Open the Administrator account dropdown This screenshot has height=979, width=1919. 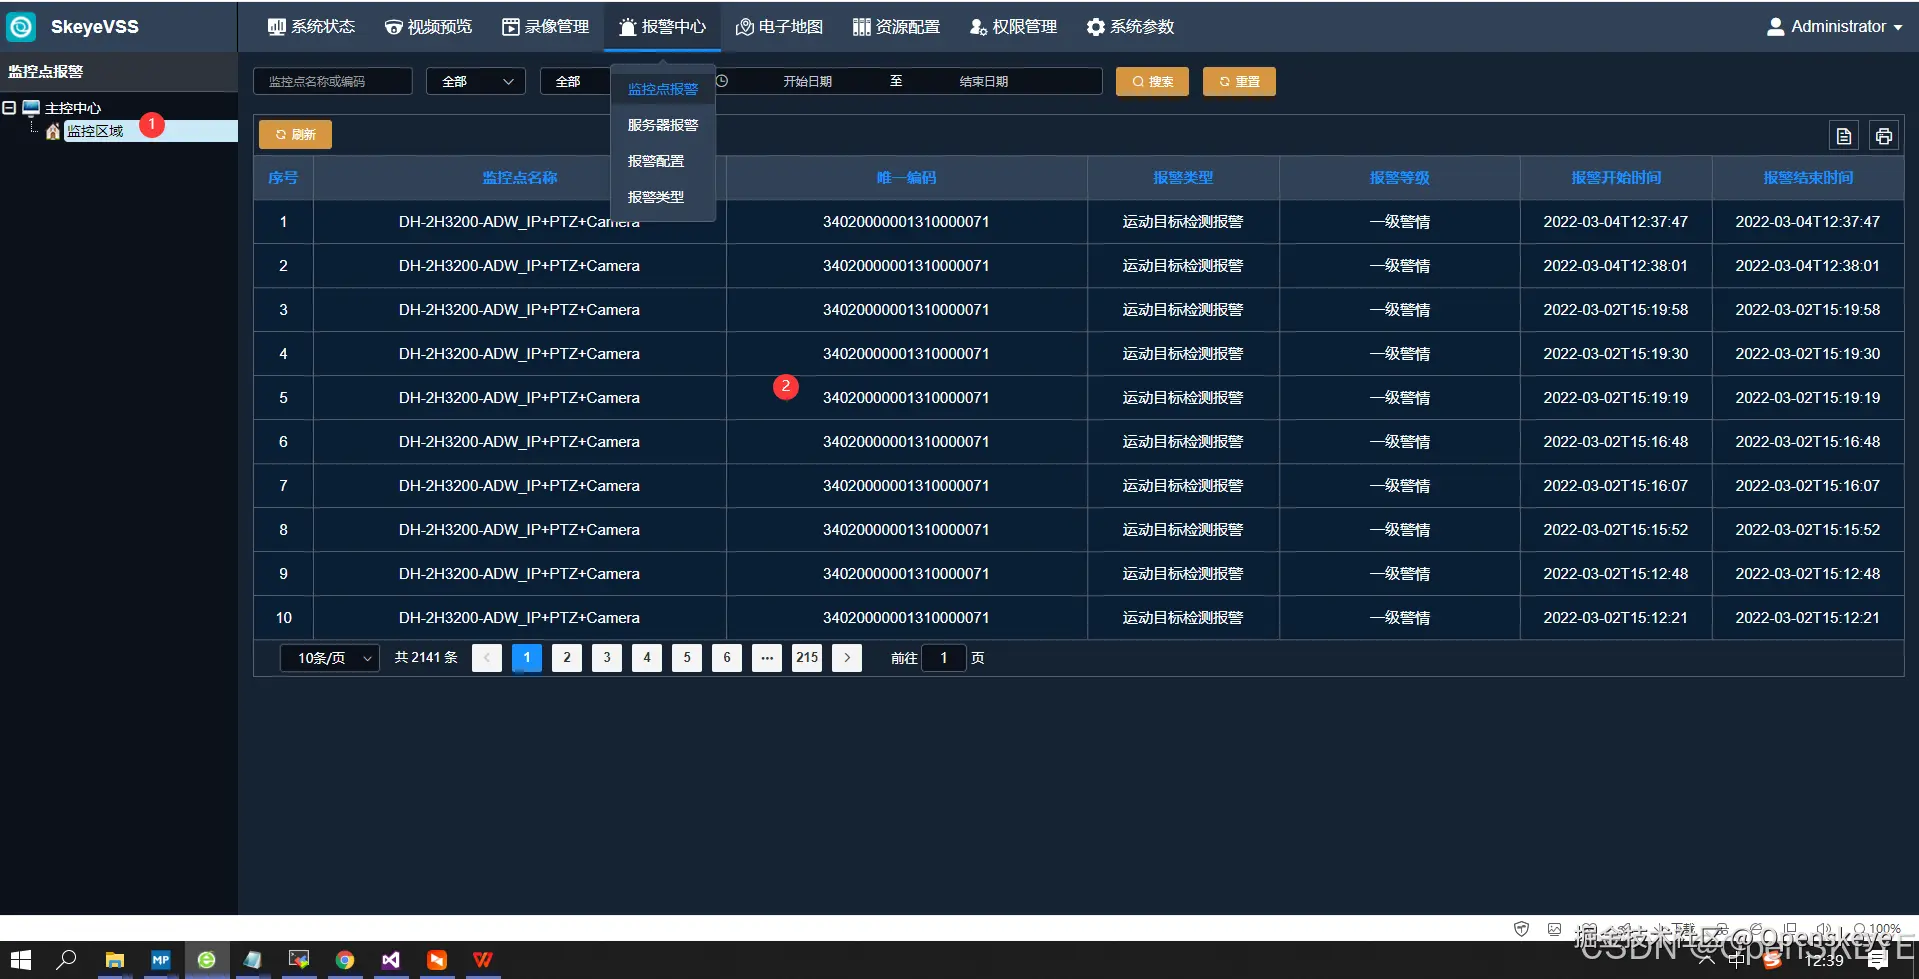(x=1834, y=27)
